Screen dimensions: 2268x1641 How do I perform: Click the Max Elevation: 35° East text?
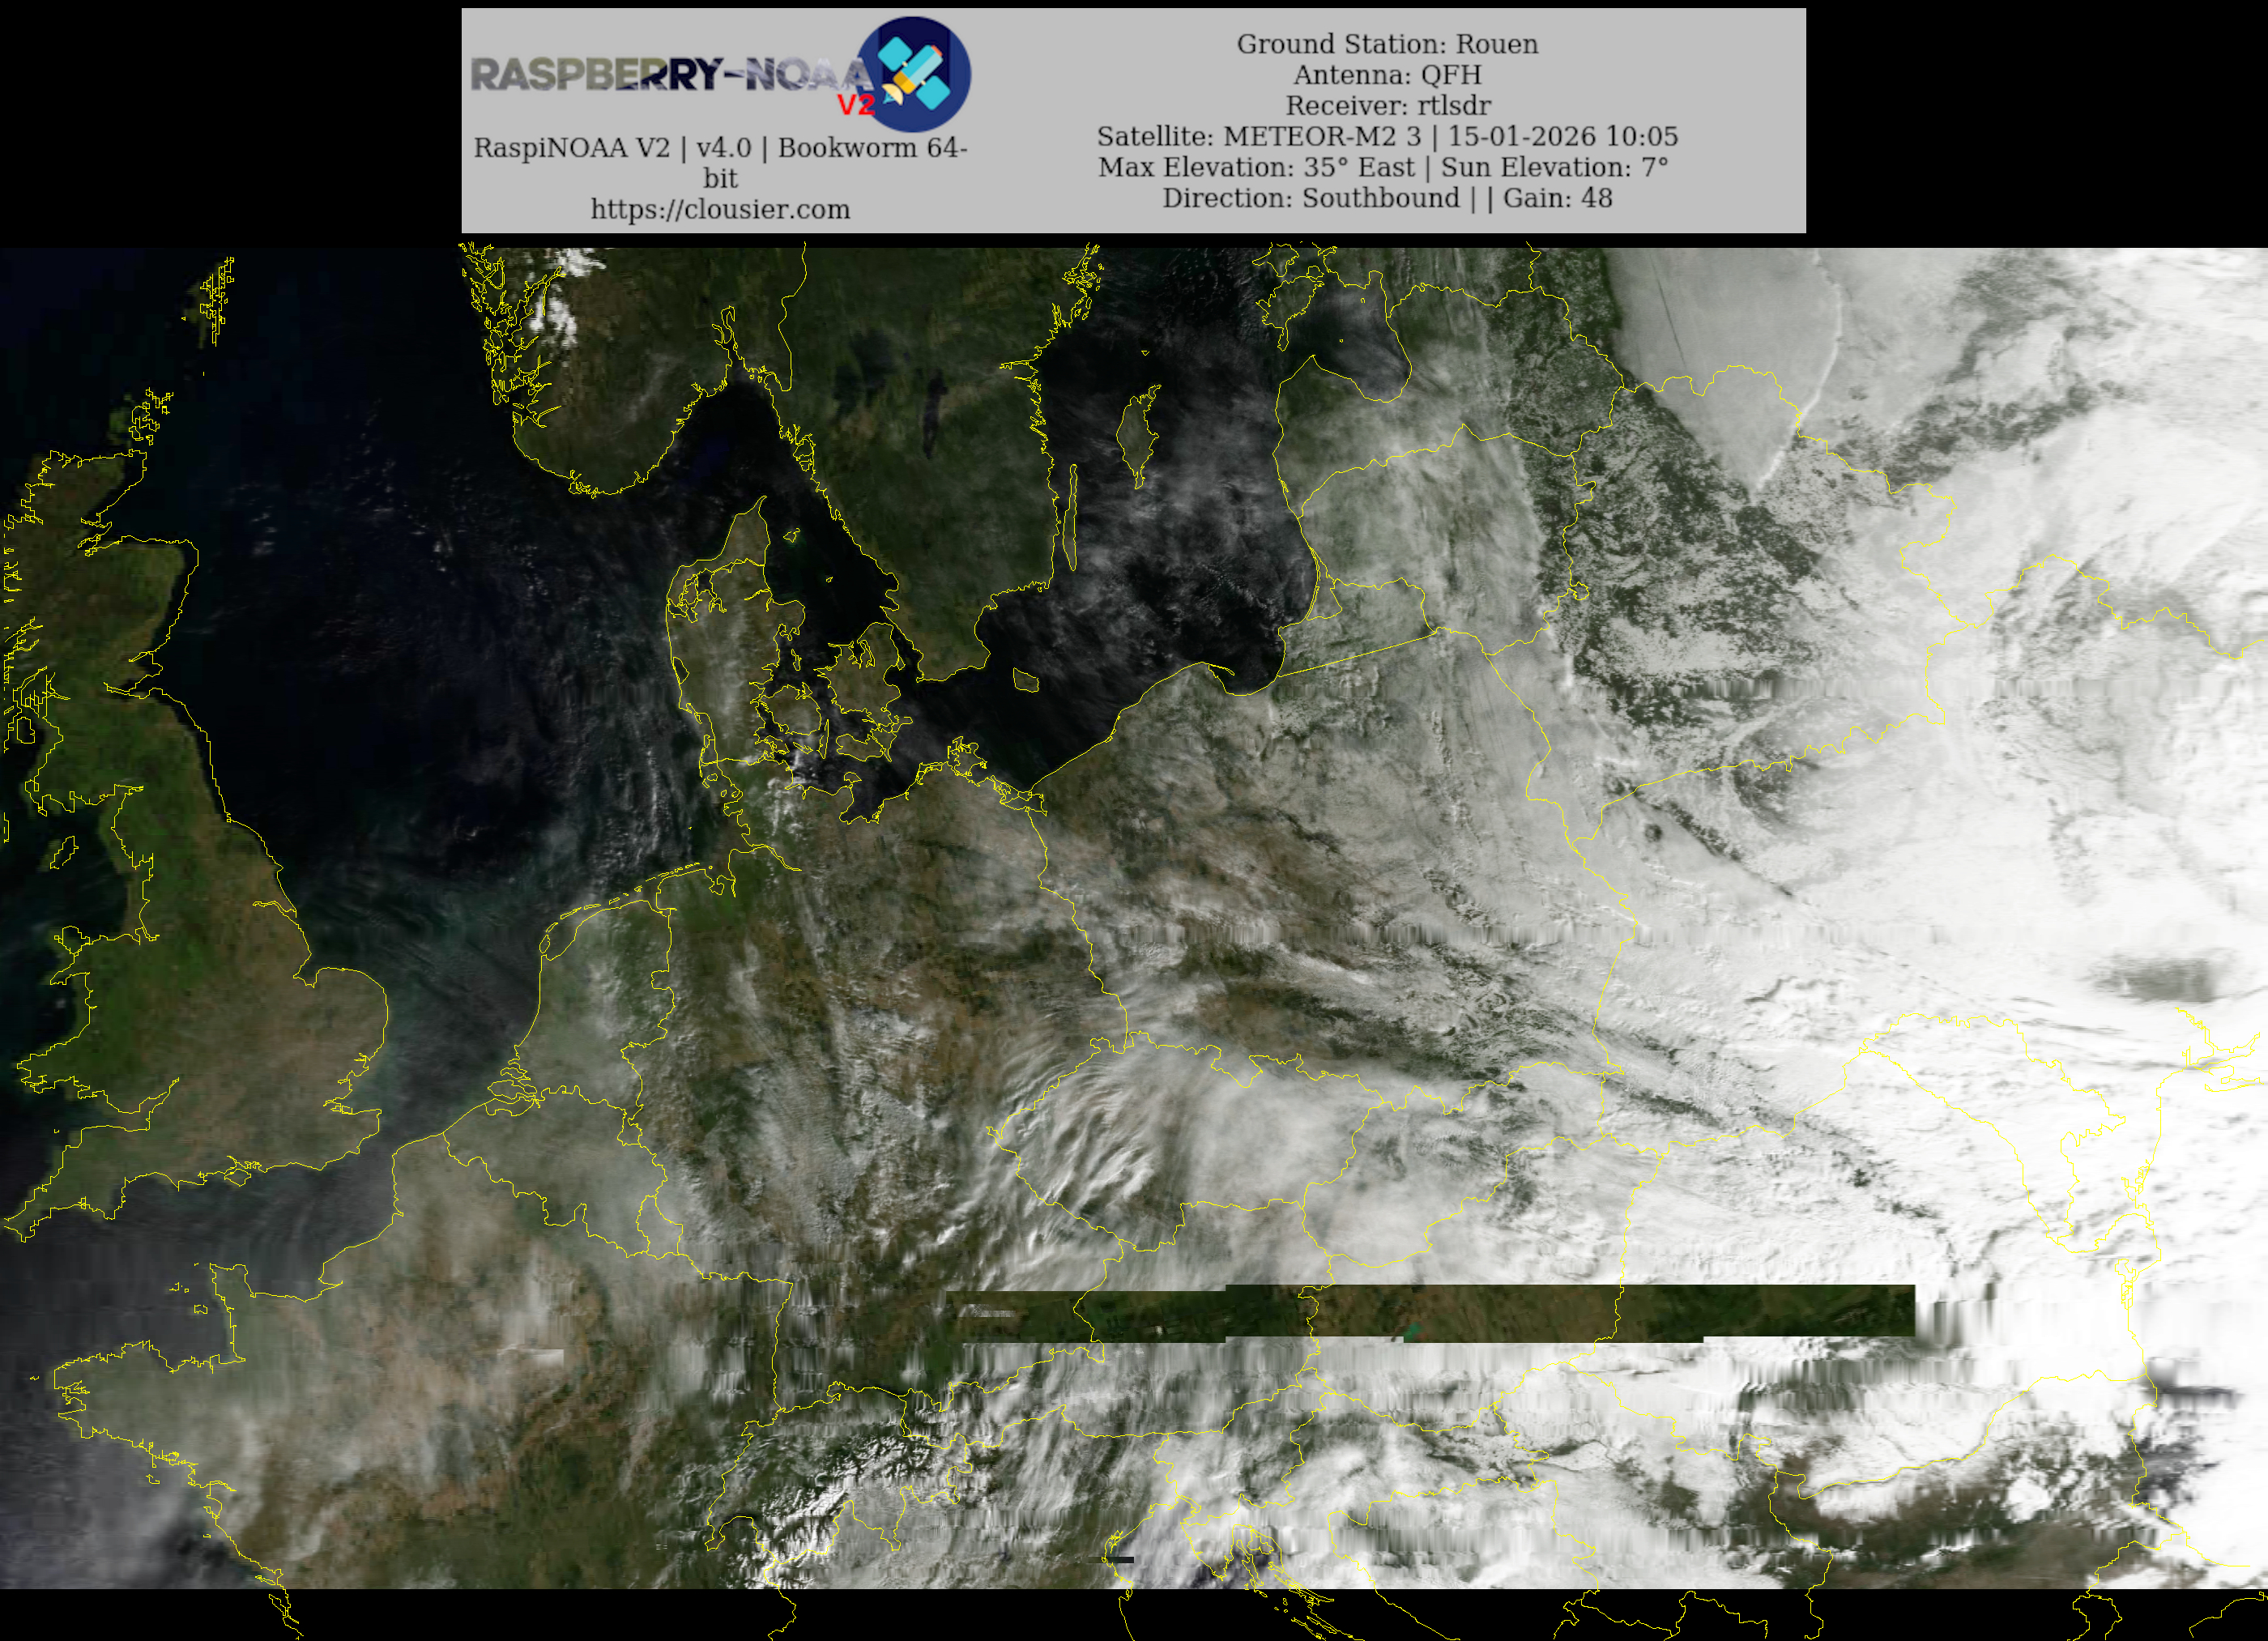tap(1256, 167)
